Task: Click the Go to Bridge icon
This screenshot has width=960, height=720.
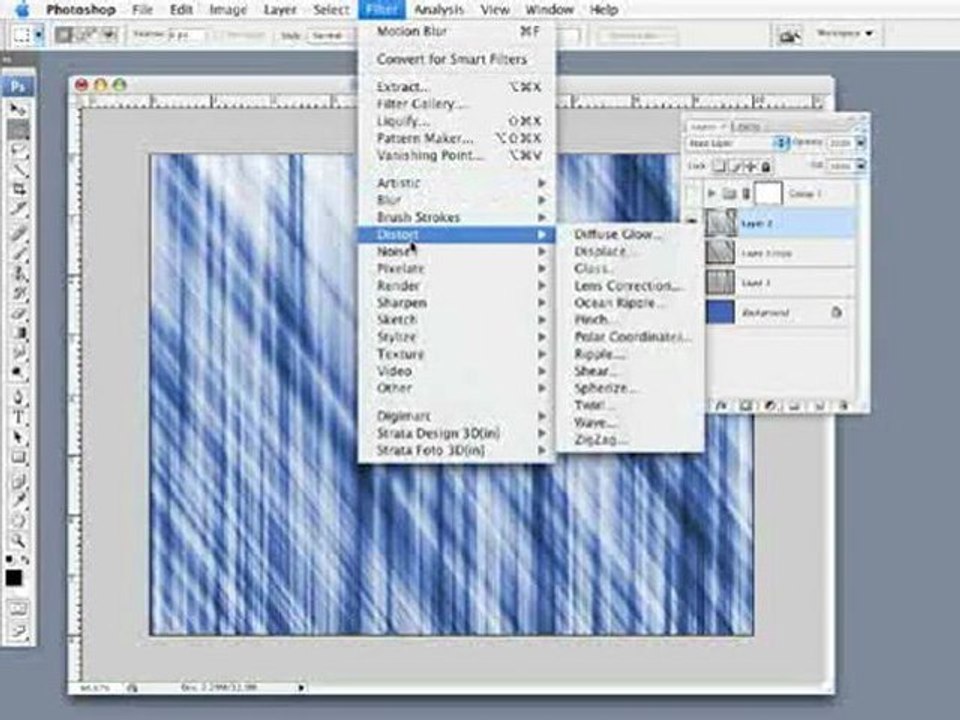Action: tap(790, 36)
